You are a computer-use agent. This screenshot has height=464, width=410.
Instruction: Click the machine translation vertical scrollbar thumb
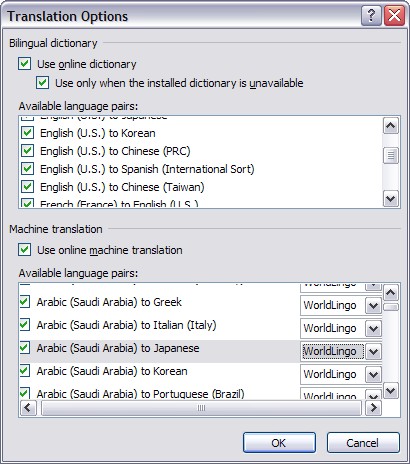pyautogui.click(x=391, y=307)
